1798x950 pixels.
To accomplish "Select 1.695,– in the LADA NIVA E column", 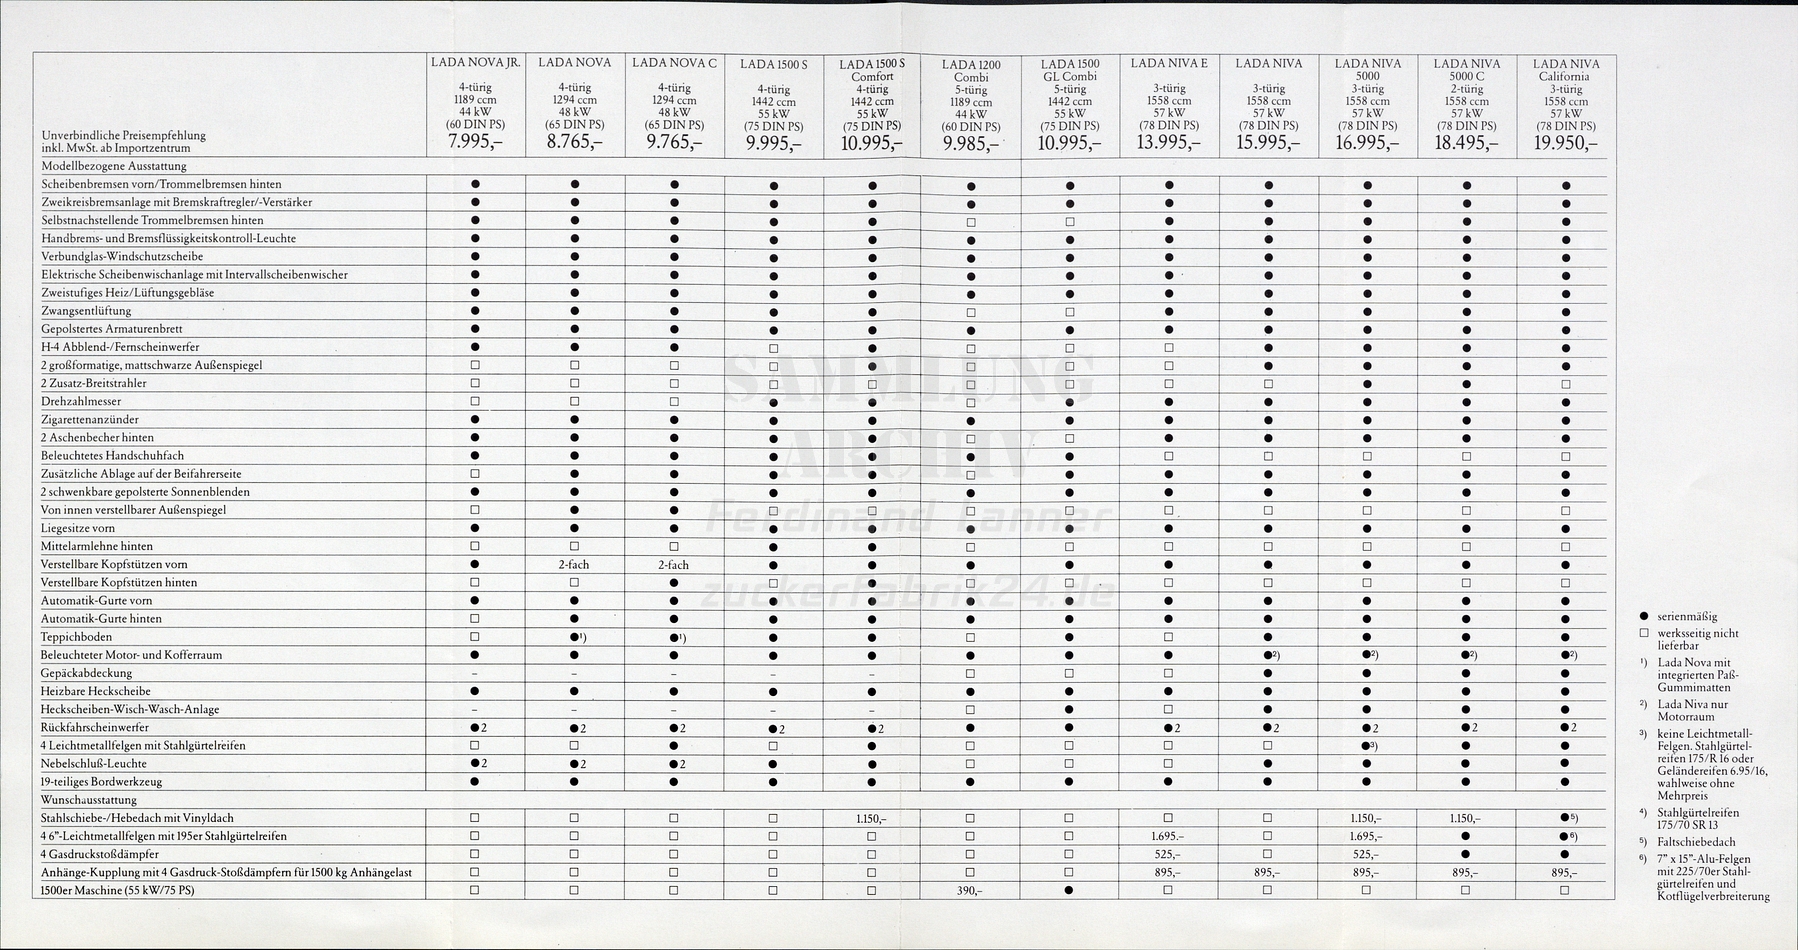I will tap(1168, 836).
